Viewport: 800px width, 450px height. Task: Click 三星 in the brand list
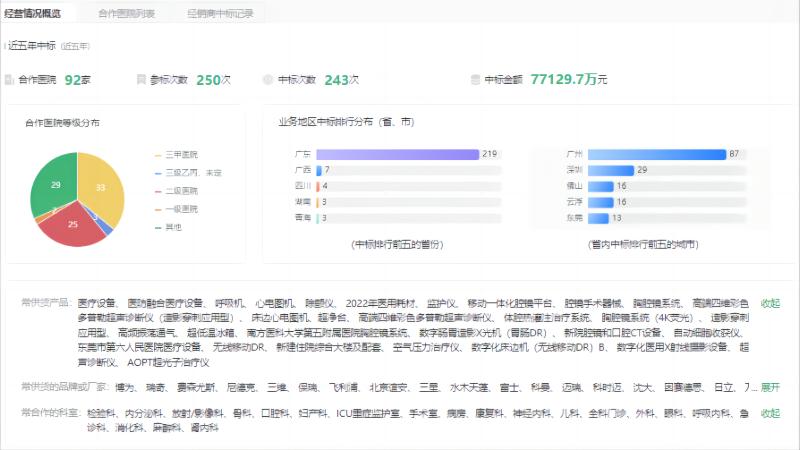[x=429, y=388]
